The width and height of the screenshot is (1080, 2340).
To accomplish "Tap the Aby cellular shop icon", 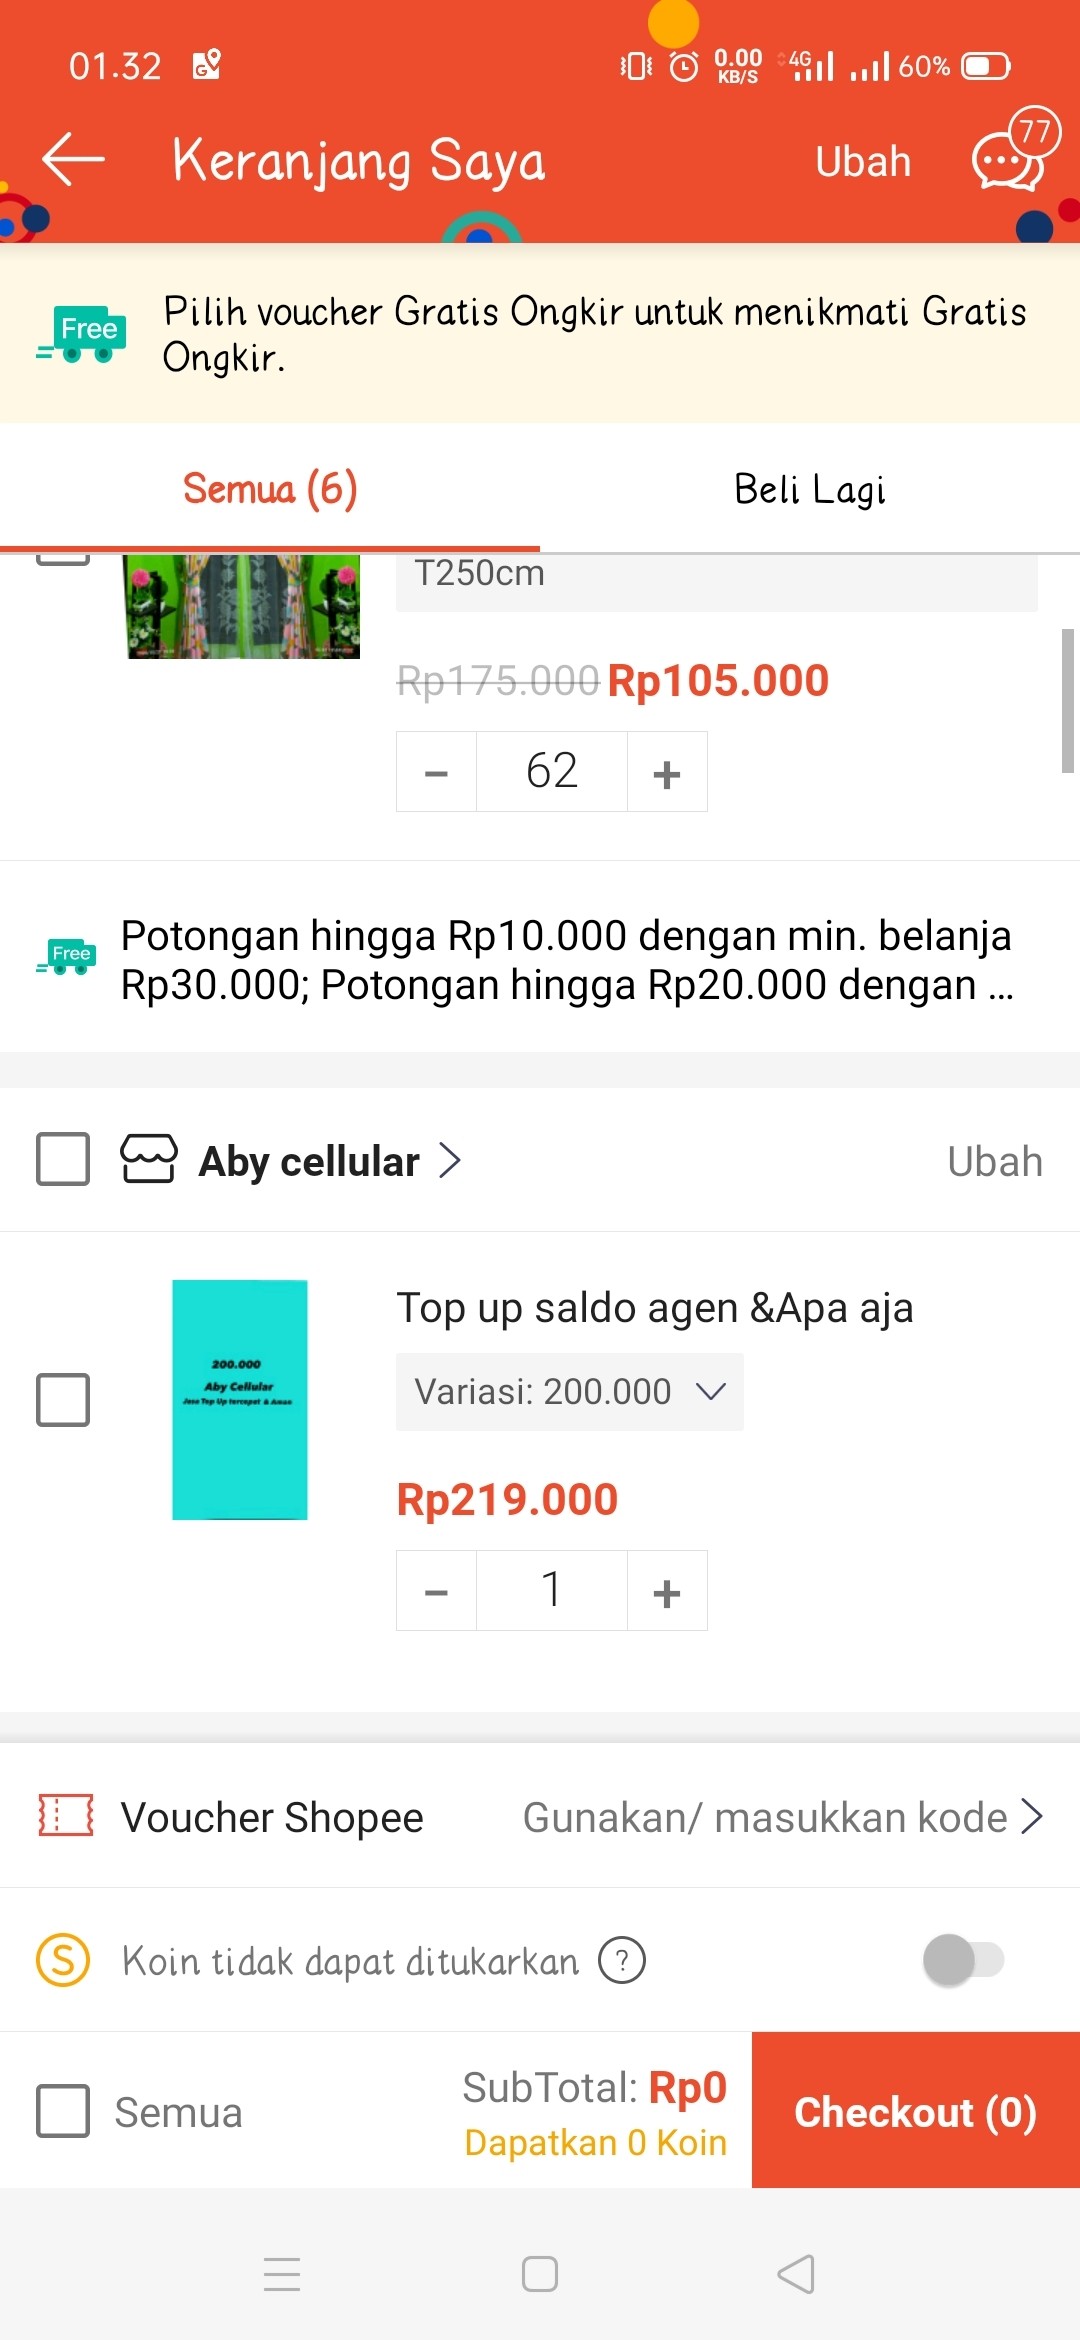I will tap(148, 1160).
